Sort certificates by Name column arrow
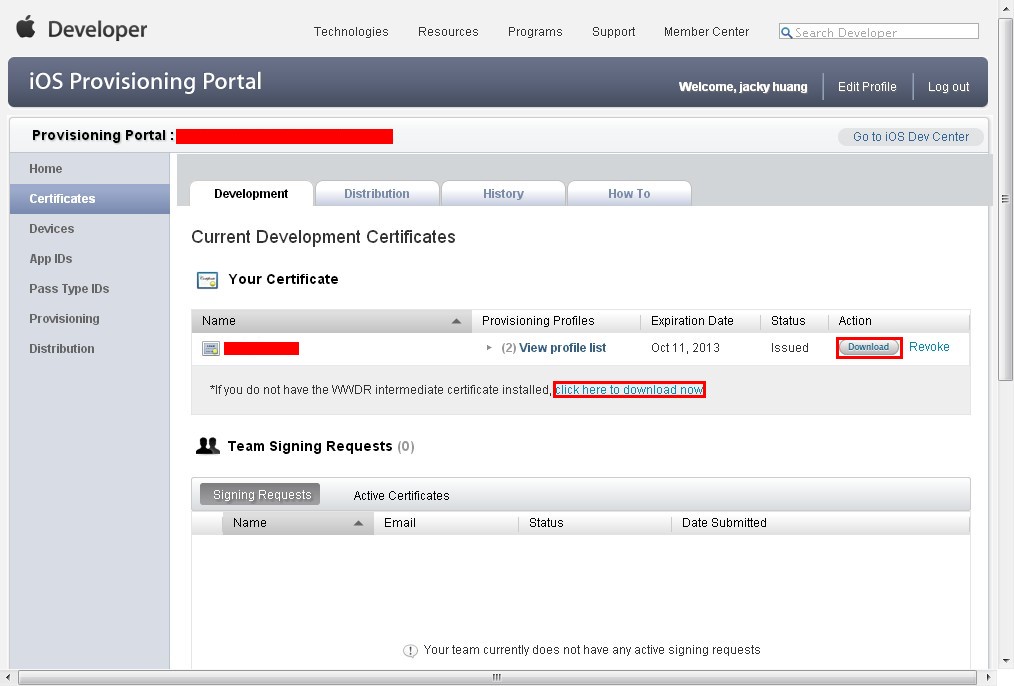1014x686 pixels. click(456, 321)
